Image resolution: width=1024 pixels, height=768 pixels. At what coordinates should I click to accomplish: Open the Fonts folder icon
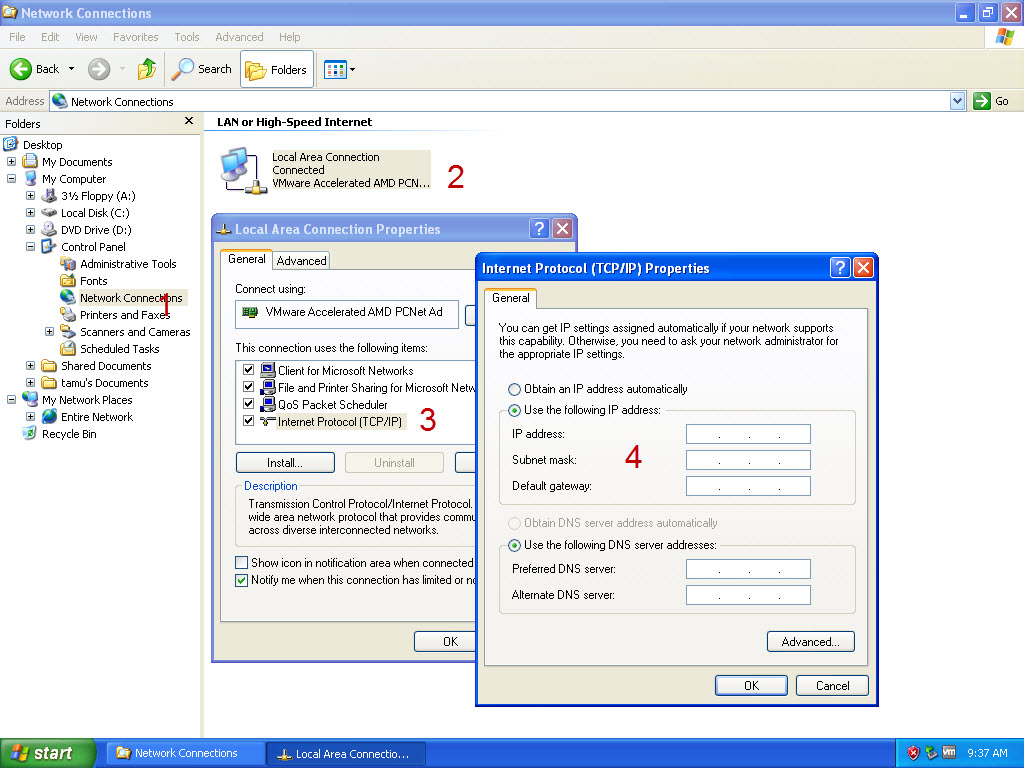68,280
